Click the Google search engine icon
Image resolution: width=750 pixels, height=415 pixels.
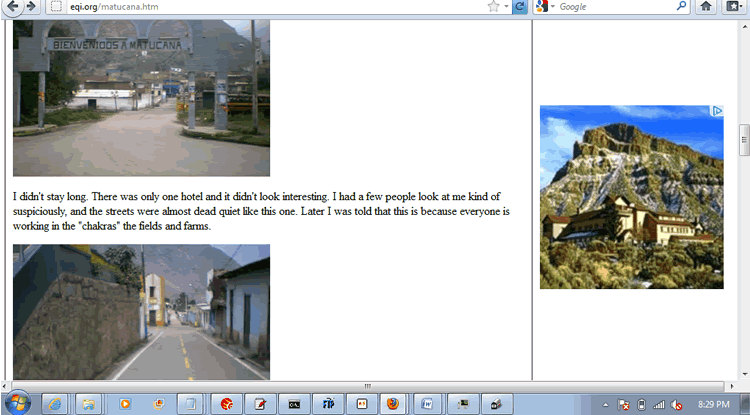pos(541,6)
